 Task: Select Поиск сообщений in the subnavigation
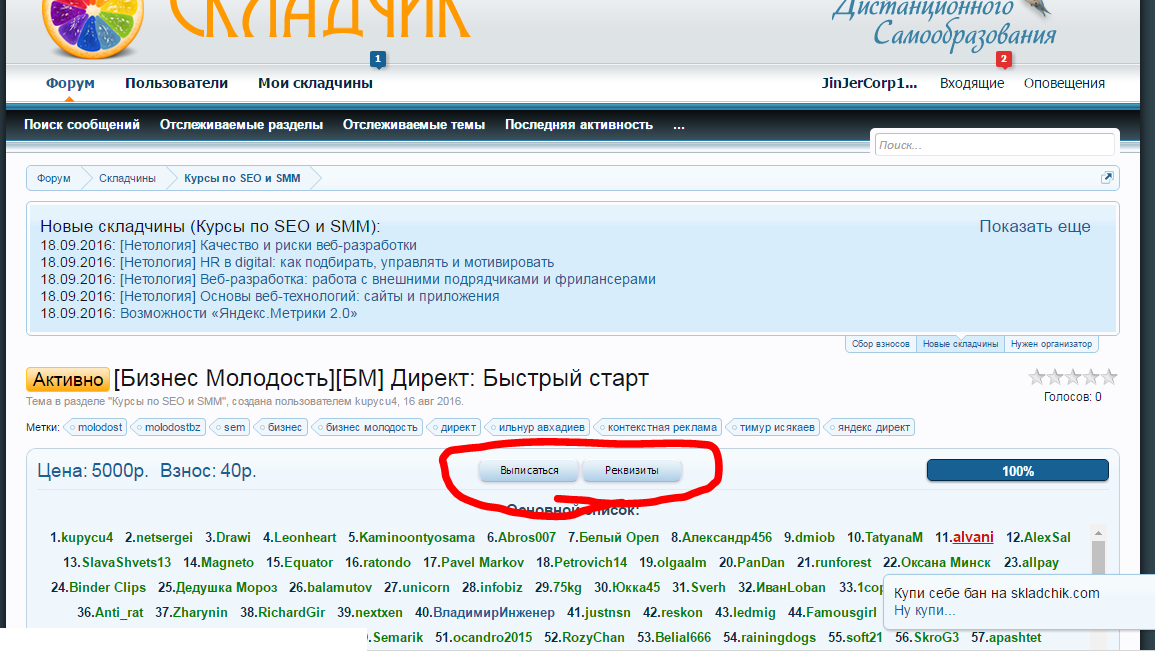pos(82,124)
